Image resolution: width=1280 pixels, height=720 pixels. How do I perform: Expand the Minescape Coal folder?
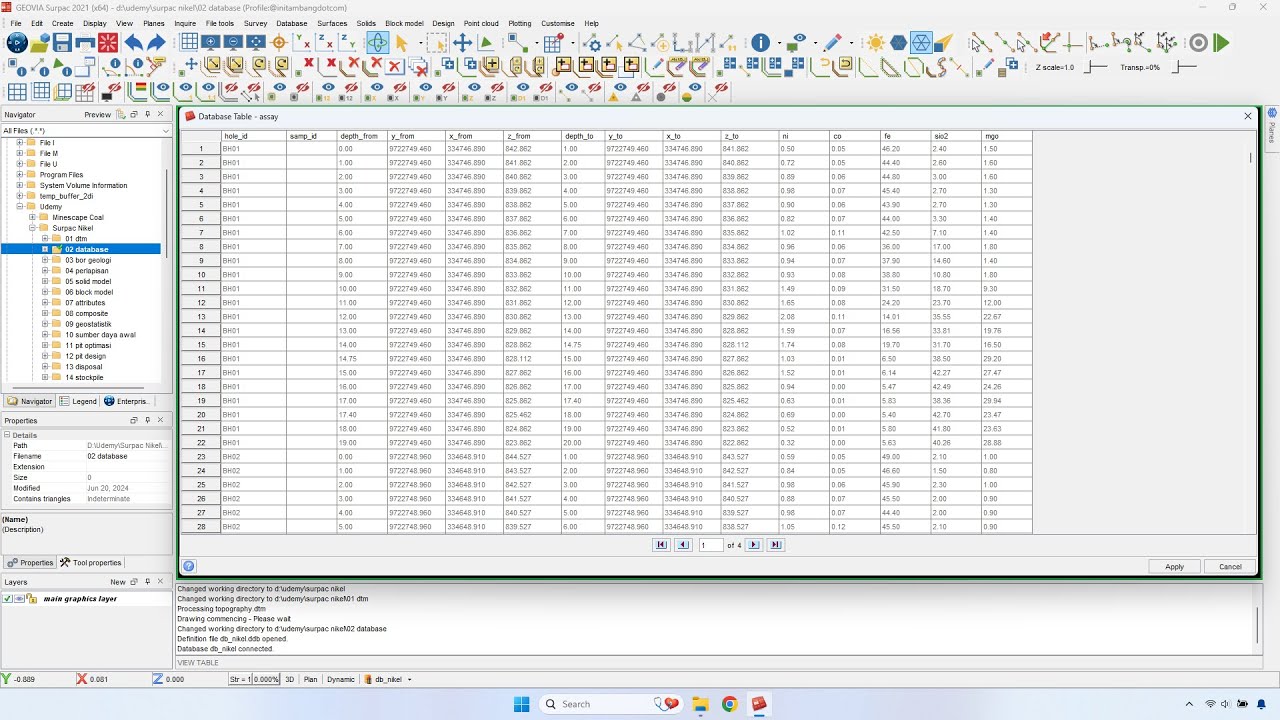32,217
